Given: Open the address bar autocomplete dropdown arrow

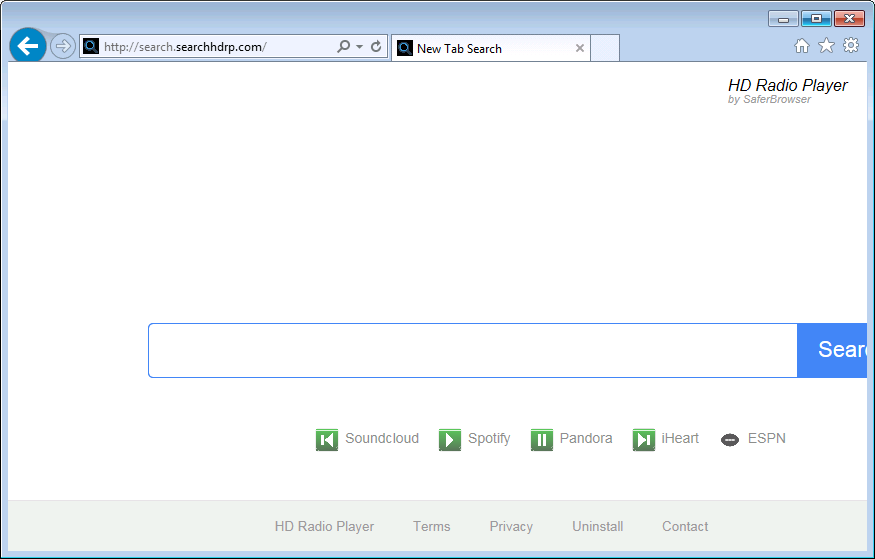Looking at the screenshot, I should click(x=359, y=46).
